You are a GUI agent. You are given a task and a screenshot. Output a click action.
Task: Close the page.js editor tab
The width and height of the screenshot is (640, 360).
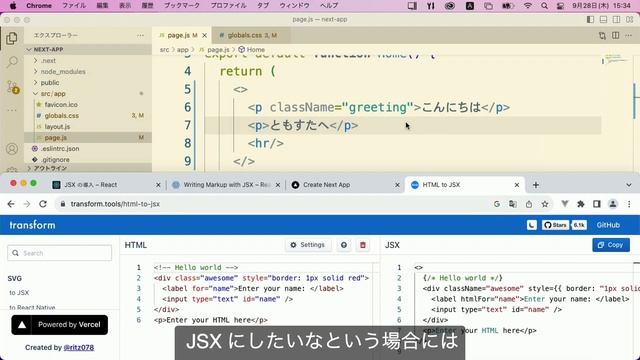(x=204, y=36)
